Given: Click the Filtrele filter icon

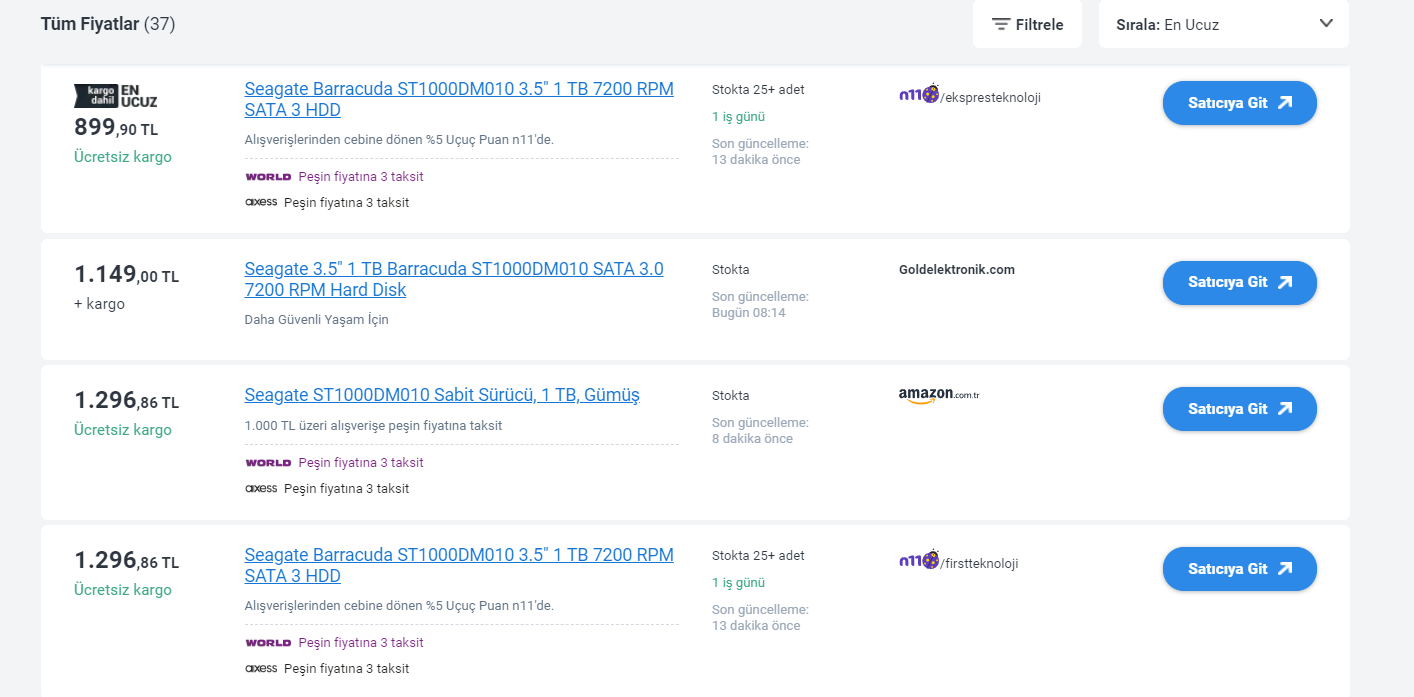Looking at the screenshot, I should pos(1001,25).
